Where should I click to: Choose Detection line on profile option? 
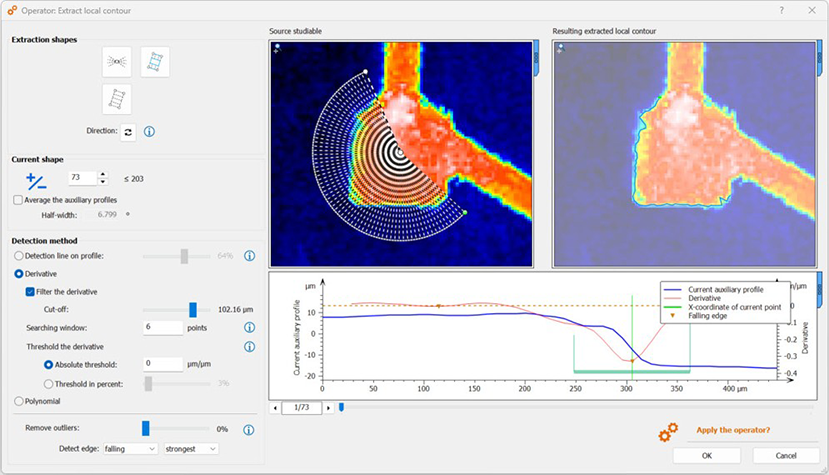coord(19,256)
